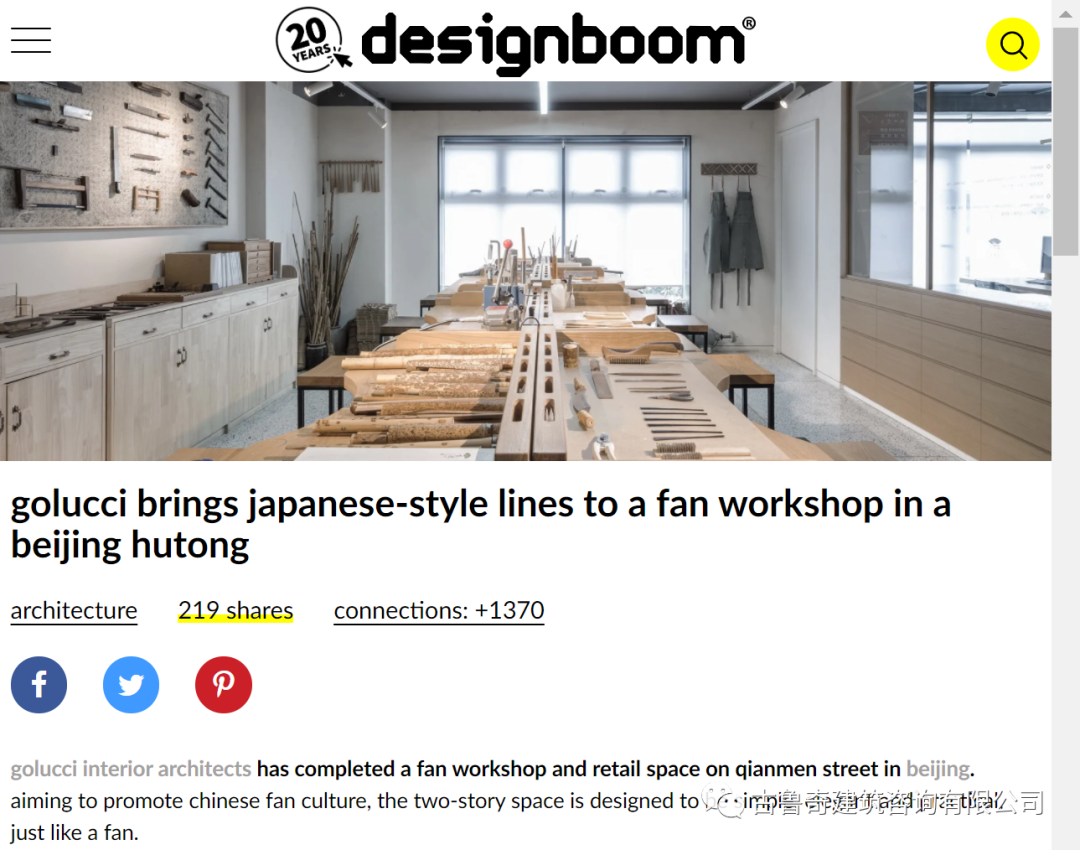Open the beijing tag link
This screenshot has height=850, width=1080.
coord(937,769)
